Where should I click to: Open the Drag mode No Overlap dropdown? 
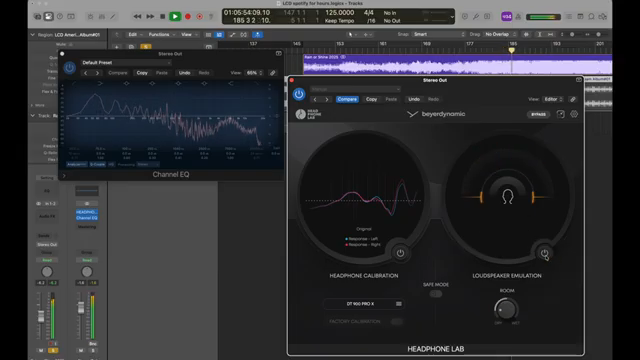tap(500, 34)
